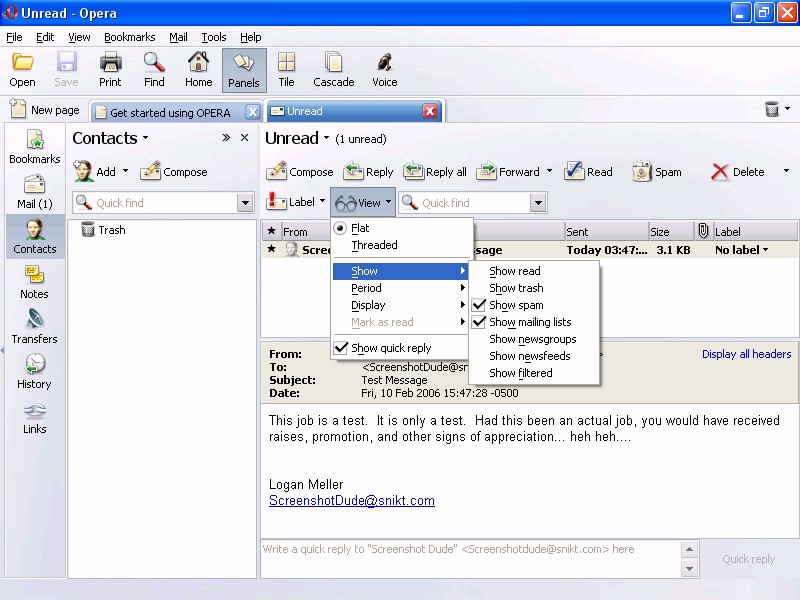Select the History panel icon
Screen dimensions: 800x600
pos(34,372)
